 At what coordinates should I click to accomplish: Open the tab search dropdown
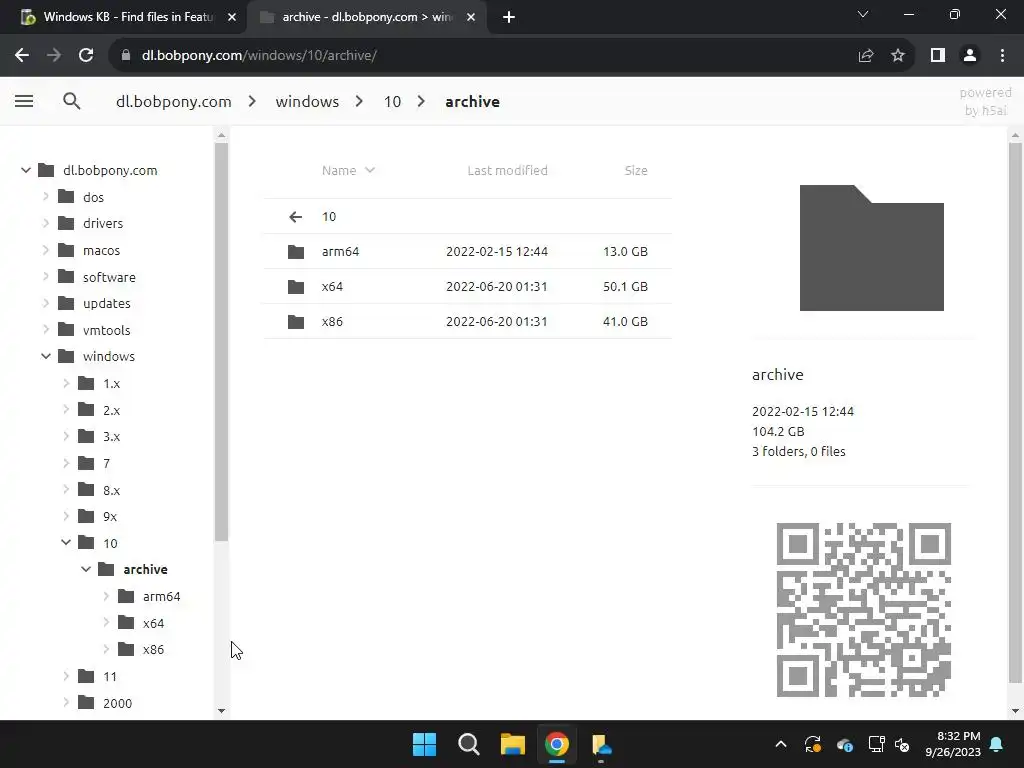click(x=863, y=14)
